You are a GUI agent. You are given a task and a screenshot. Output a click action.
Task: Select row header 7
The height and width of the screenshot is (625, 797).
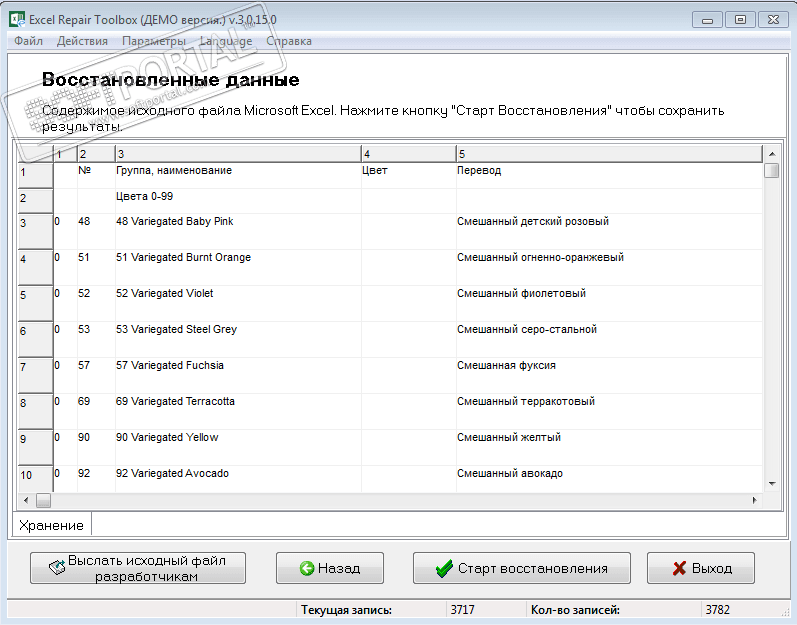[35, 376]
